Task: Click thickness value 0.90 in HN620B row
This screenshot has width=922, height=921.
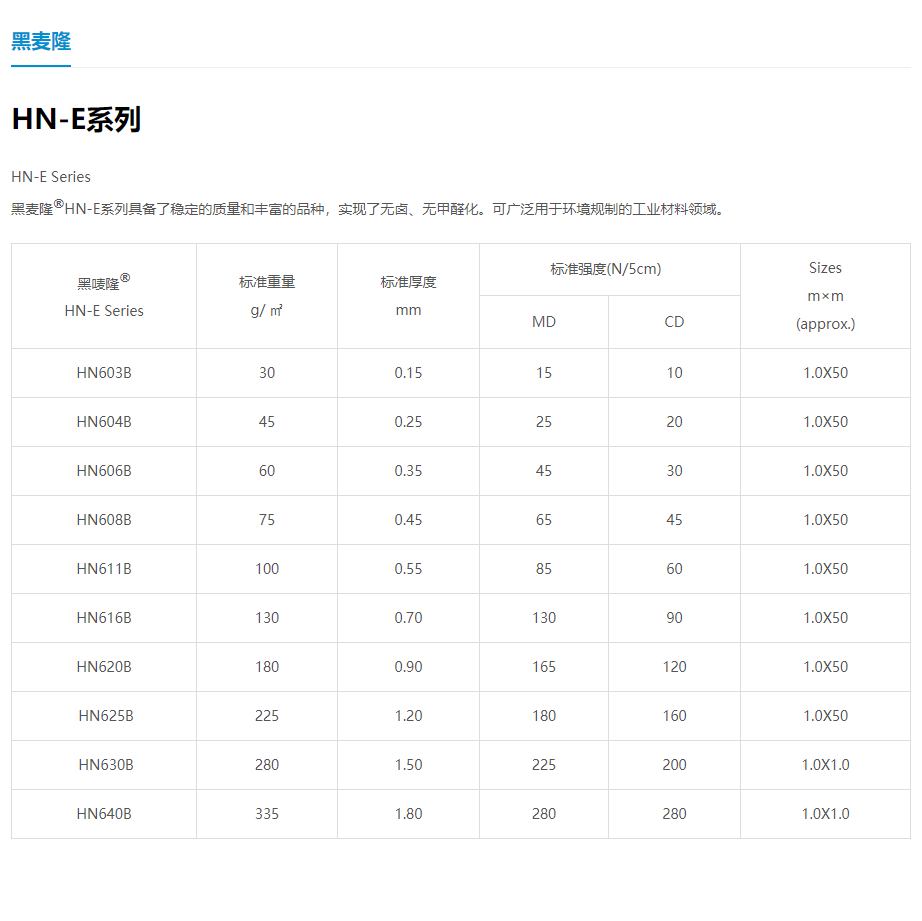Action: 409,667
